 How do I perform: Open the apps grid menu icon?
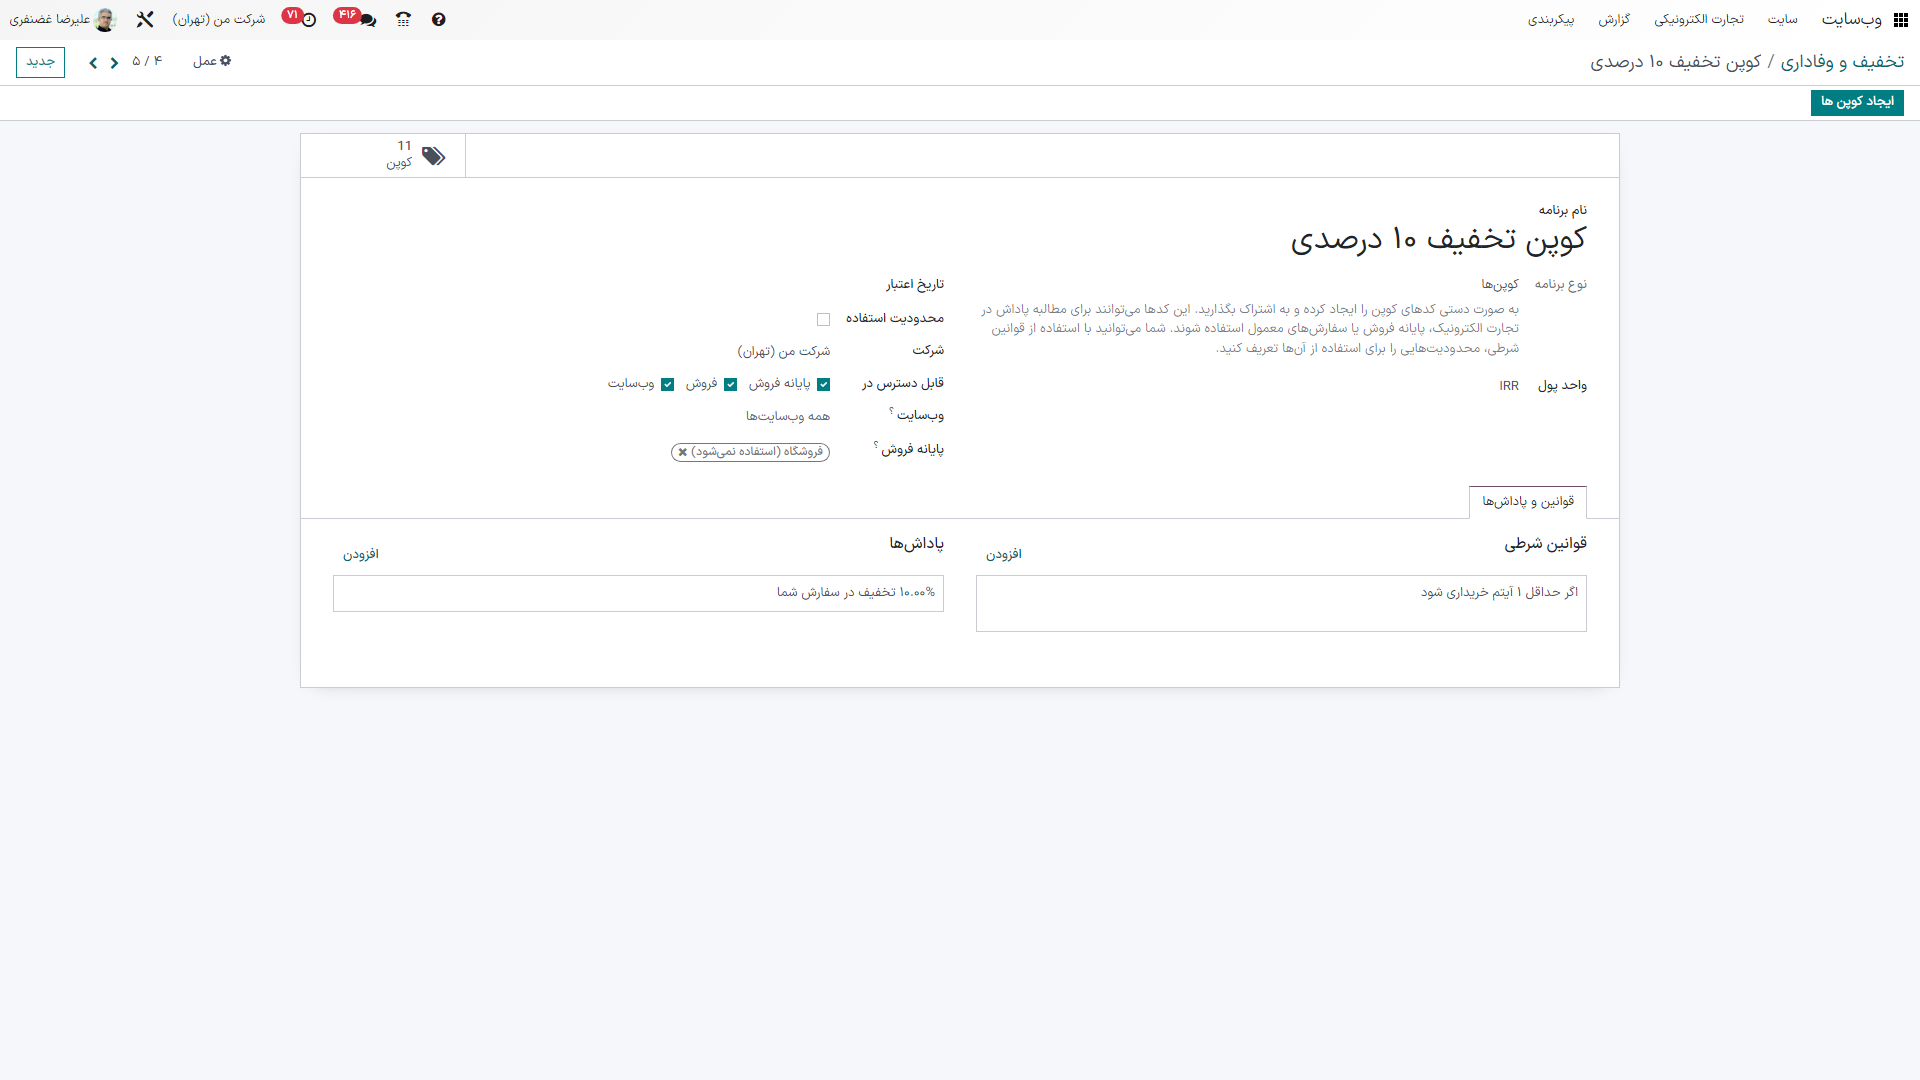tap(1900, 20)
